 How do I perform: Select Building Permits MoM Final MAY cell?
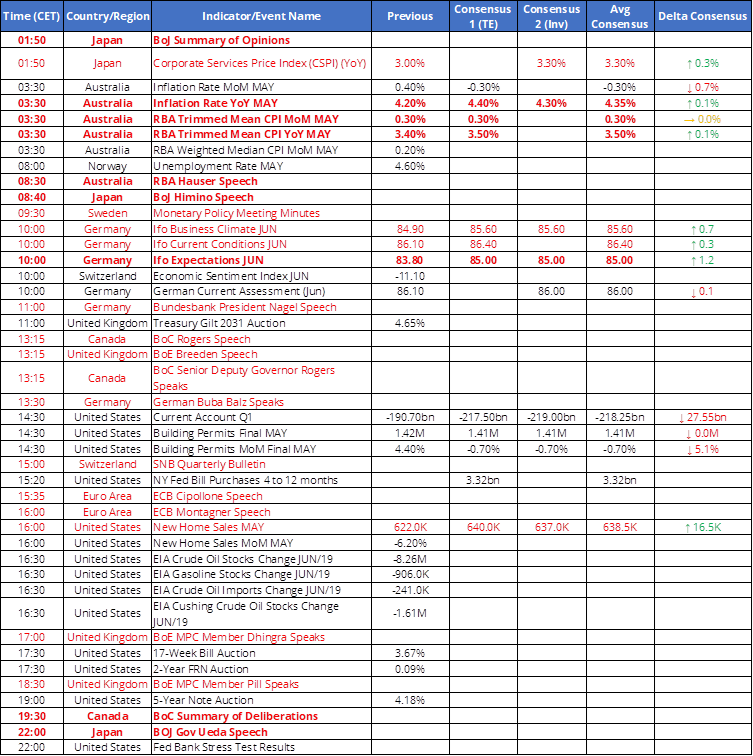(261, 449)
